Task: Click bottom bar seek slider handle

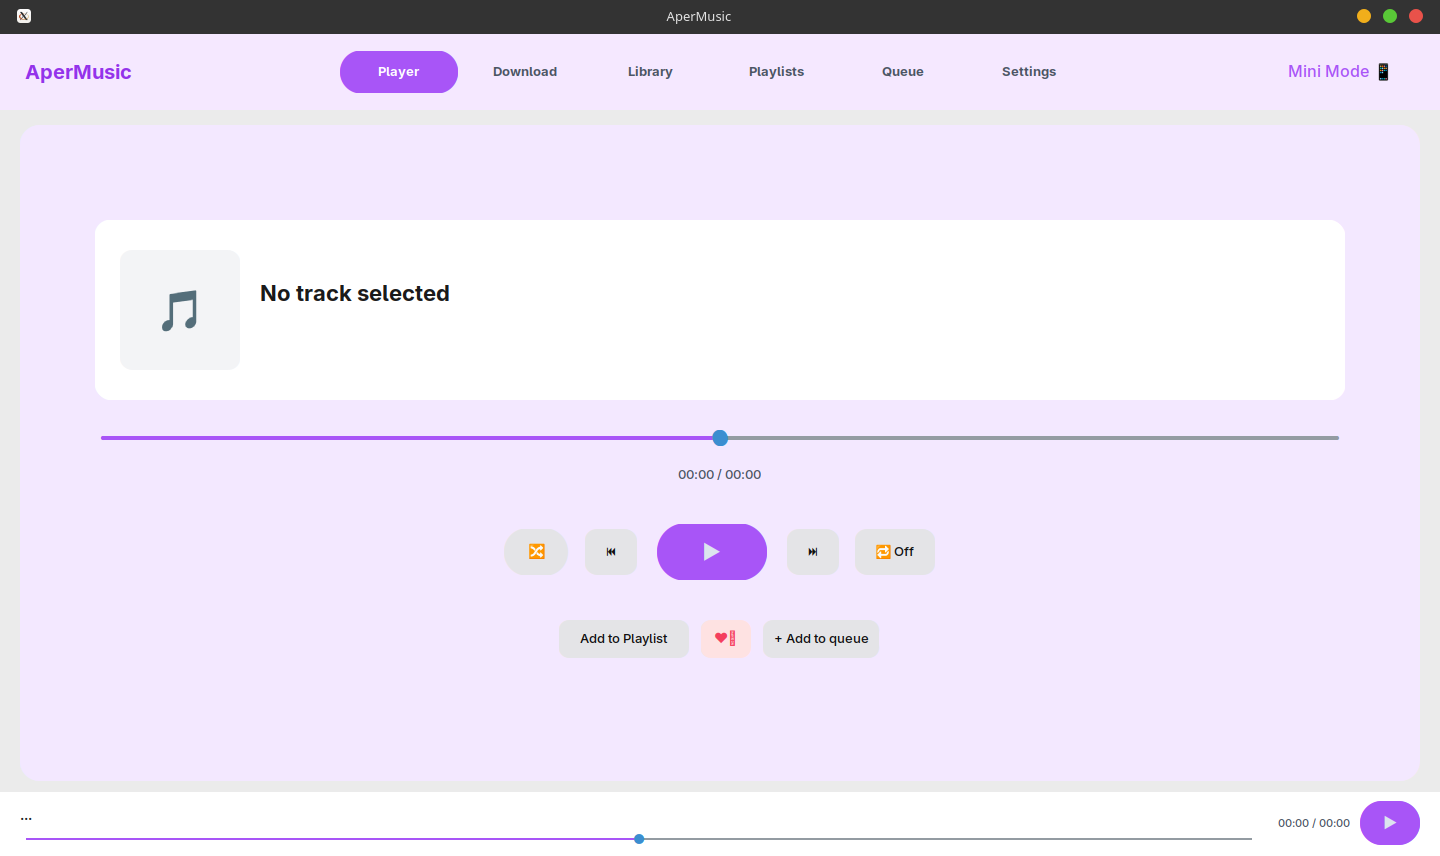Action: pyautogui.click(x=639, y=839)
